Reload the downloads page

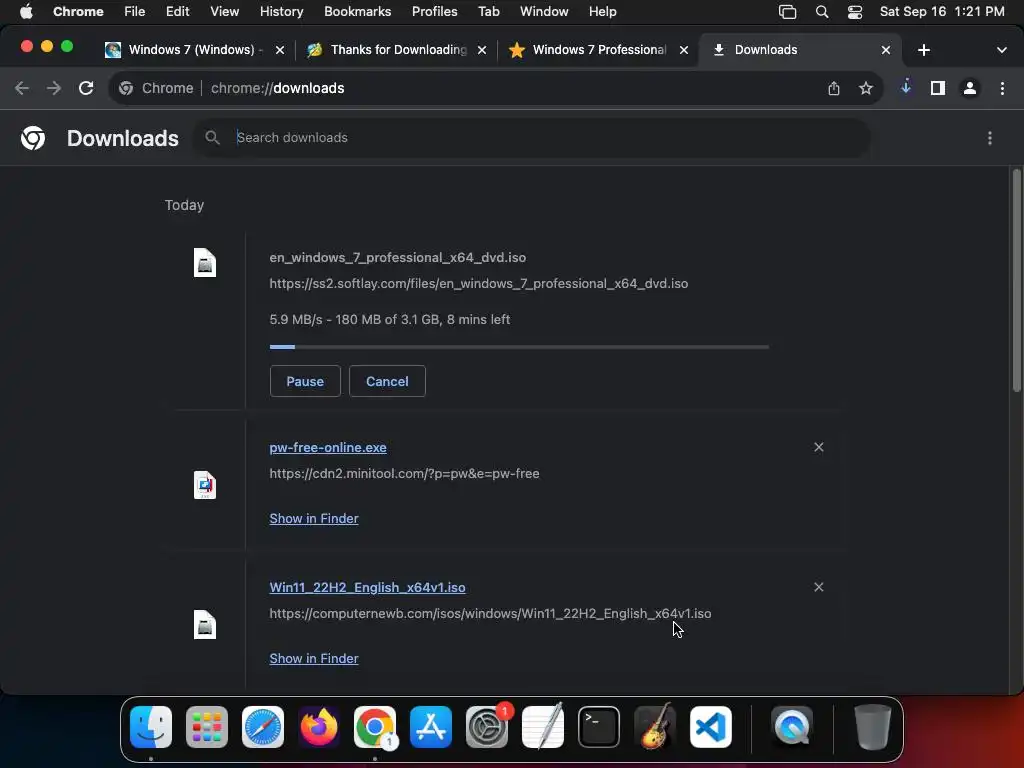point(86,88)
